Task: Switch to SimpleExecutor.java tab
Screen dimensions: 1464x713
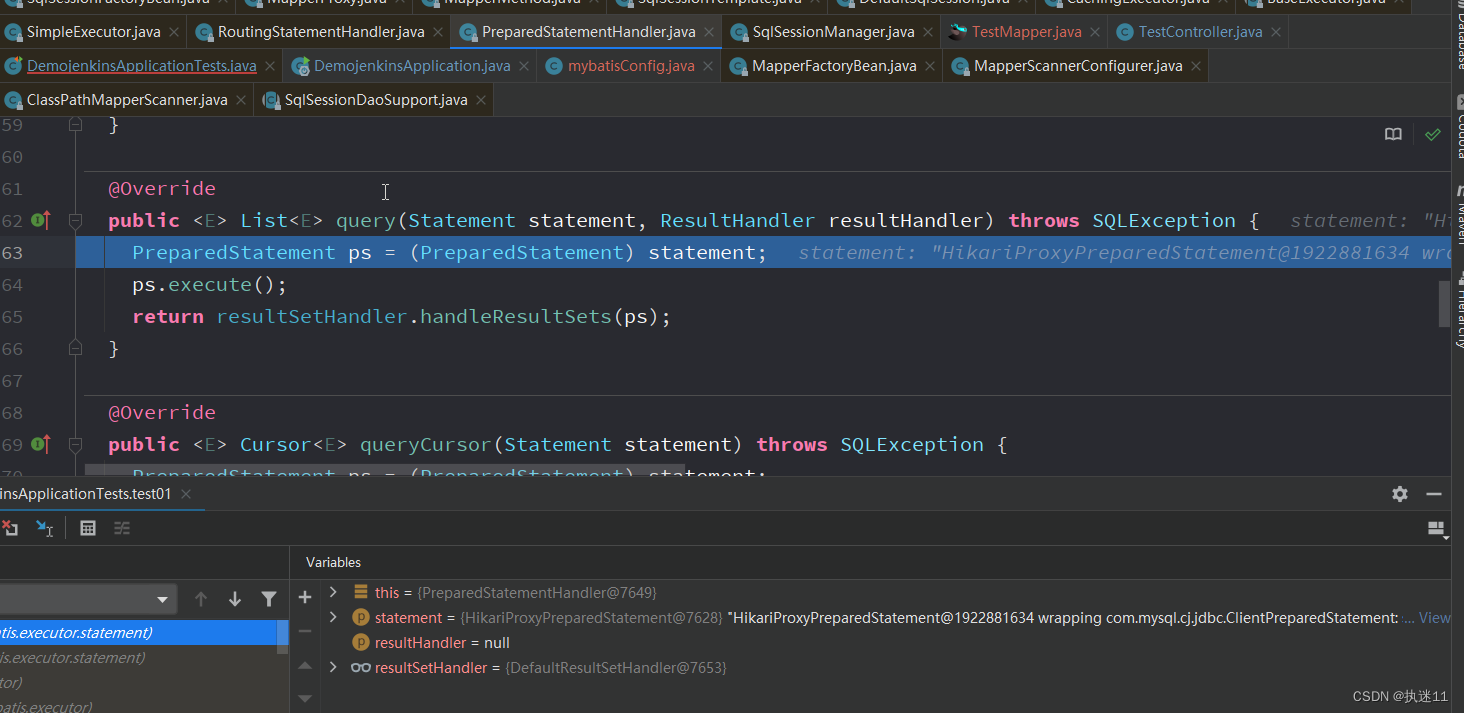Action: [x=94, y=32]
